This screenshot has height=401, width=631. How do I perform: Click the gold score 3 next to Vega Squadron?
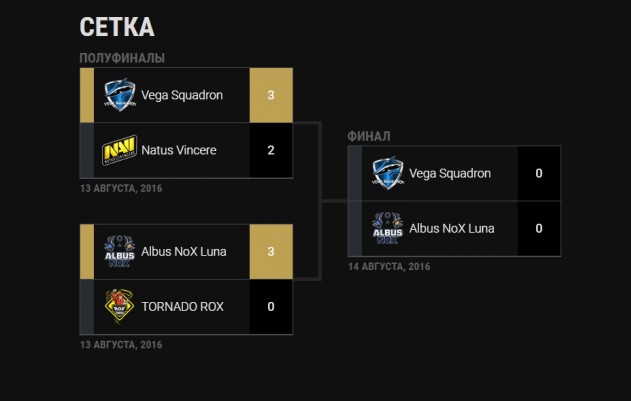pos(271,95)
